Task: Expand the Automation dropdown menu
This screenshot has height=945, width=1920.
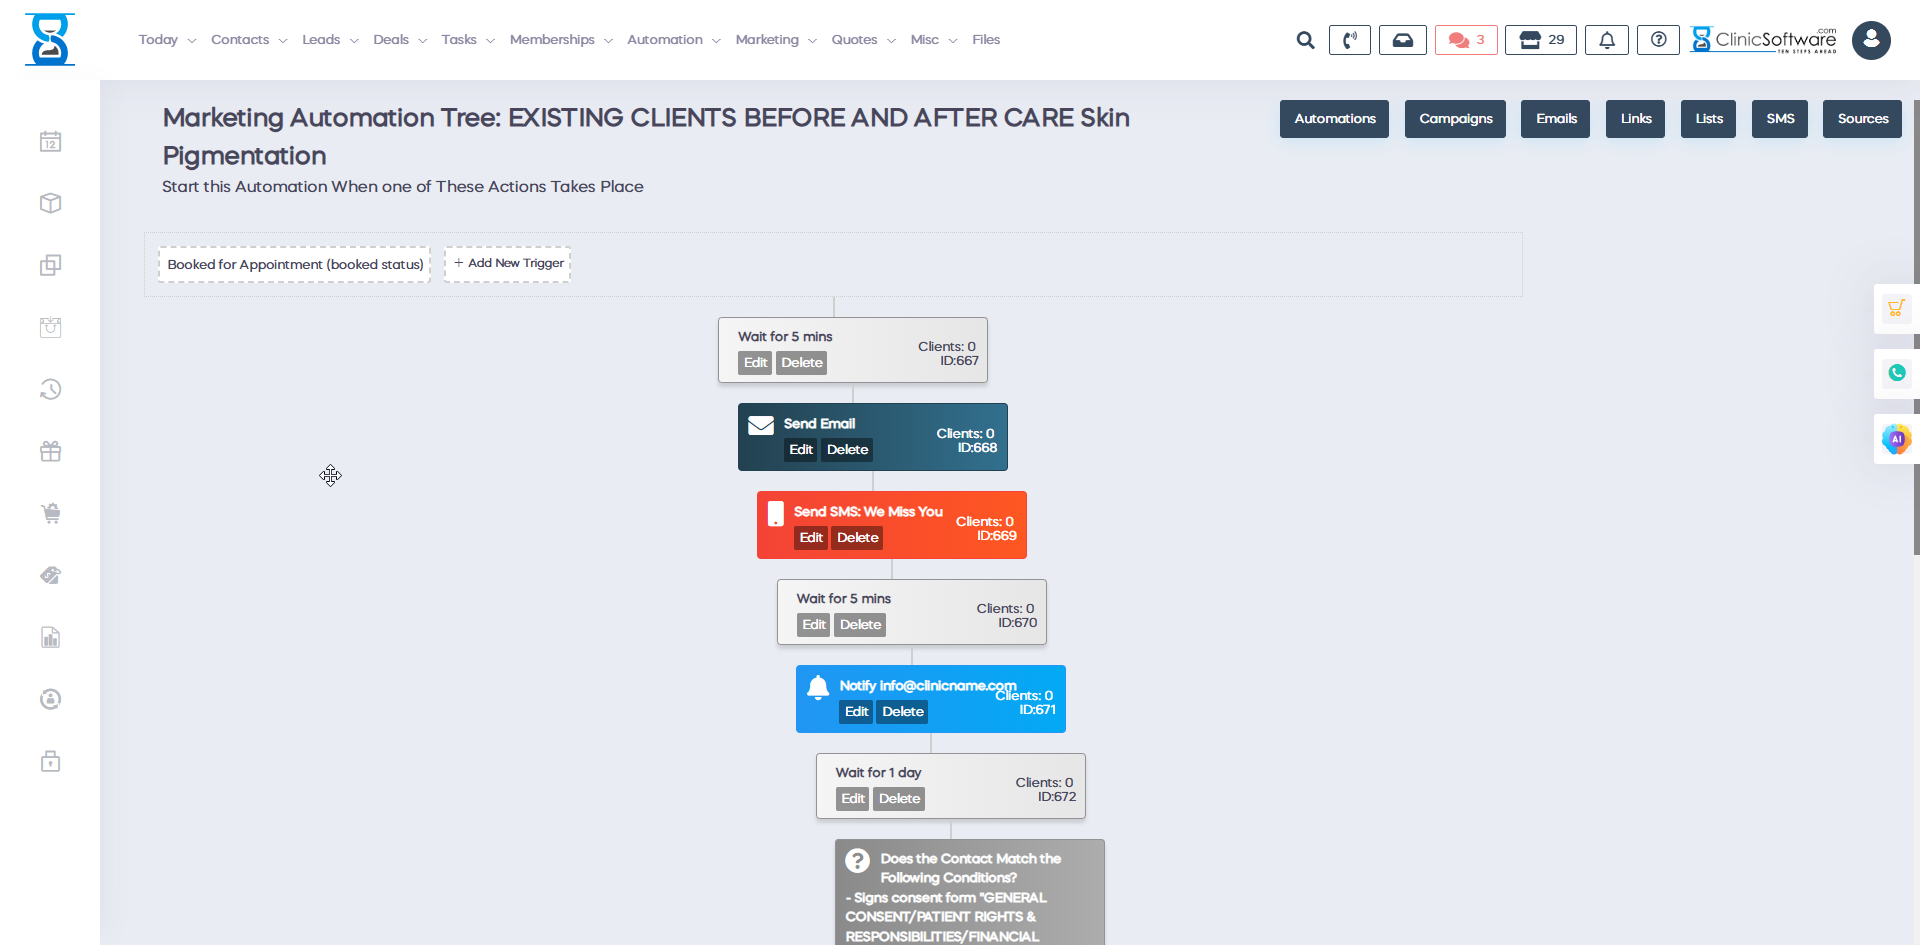Action: pos(673,40)
